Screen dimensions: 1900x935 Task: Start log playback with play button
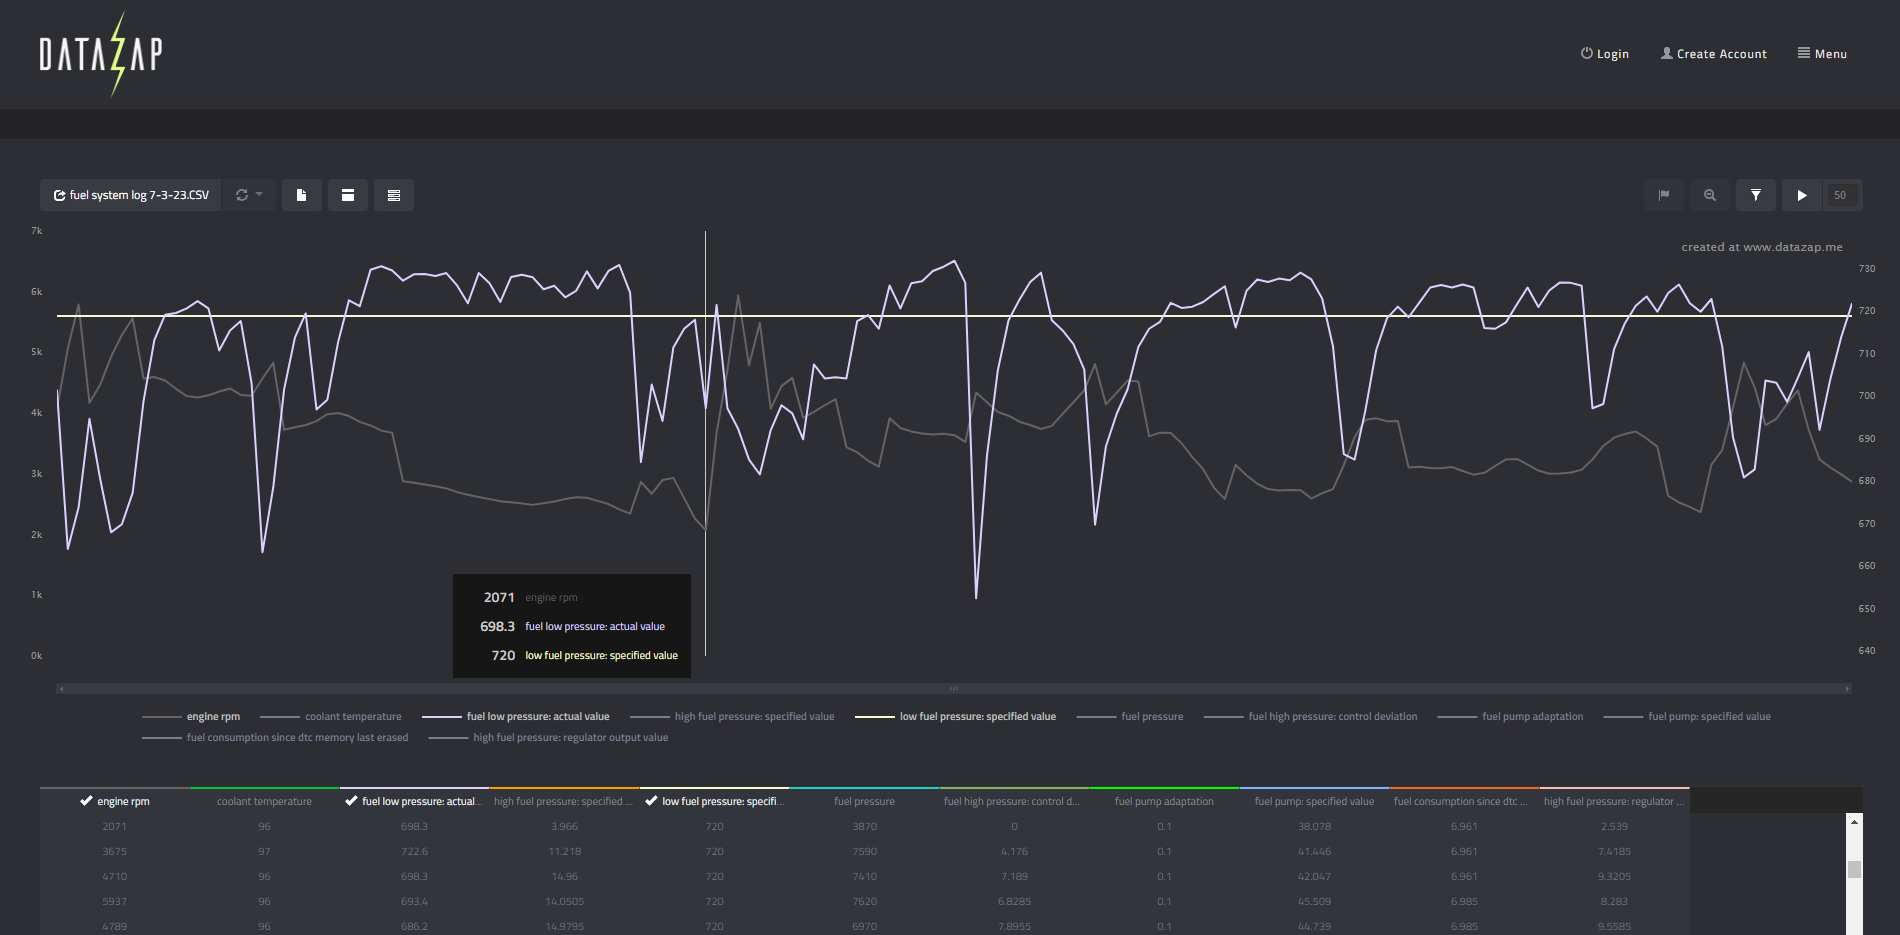coord(1802,195)
